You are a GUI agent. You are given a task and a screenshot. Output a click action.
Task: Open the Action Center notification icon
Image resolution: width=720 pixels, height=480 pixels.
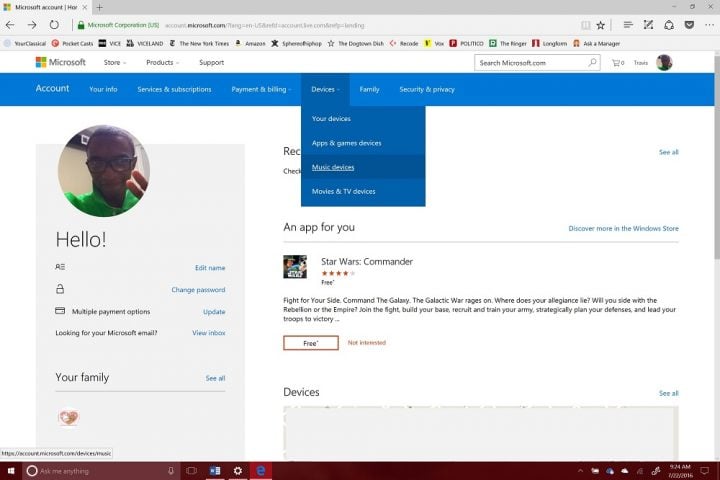click(705, 471)
